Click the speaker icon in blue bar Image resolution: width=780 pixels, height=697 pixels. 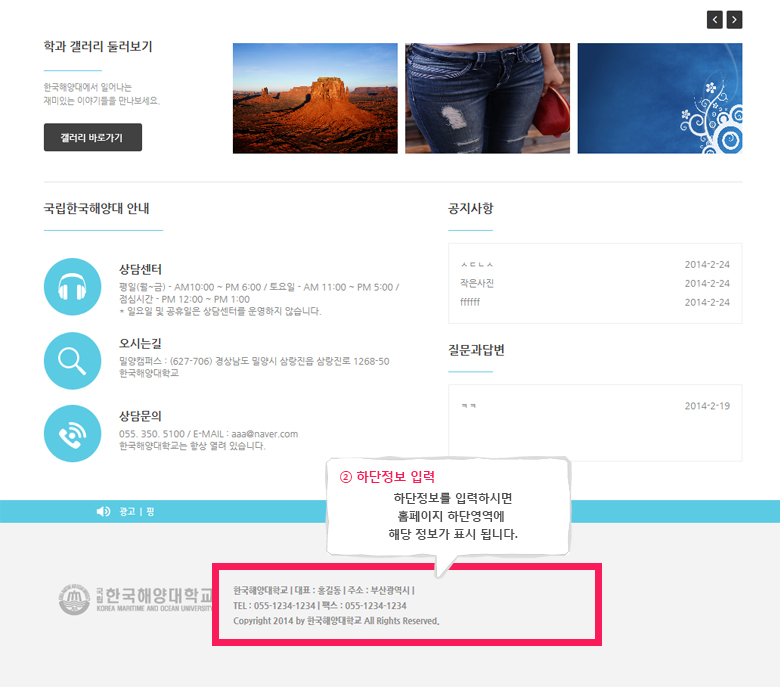click(103, 511)
